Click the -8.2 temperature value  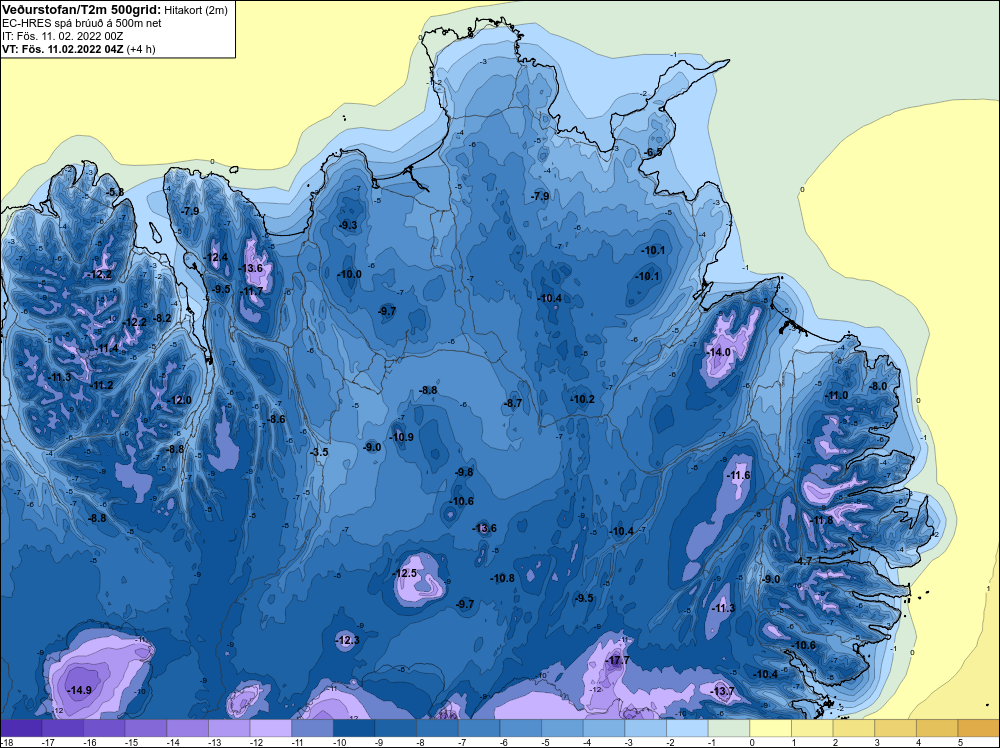click(x=162, y=318)
